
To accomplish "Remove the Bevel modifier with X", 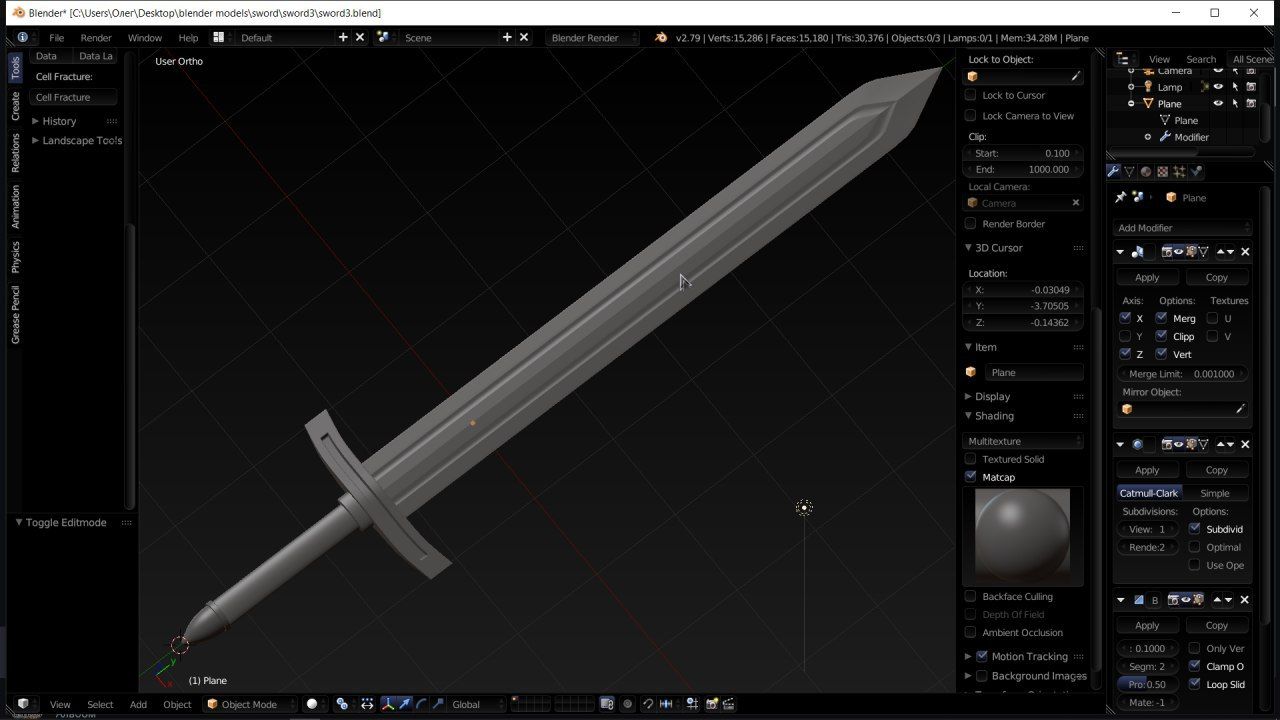I will 1245,600.
